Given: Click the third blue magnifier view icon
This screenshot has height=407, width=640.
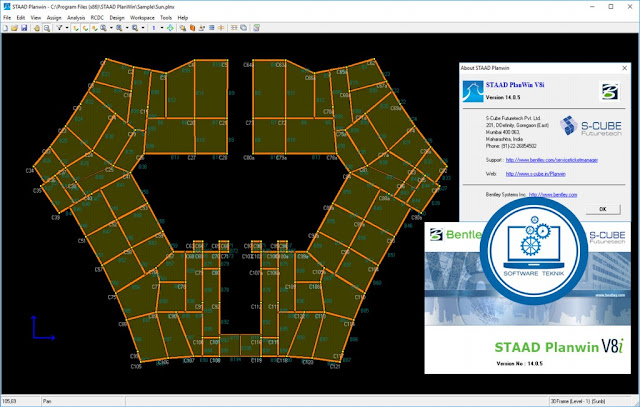Looking at the screenshot, I should pos(135,28).
